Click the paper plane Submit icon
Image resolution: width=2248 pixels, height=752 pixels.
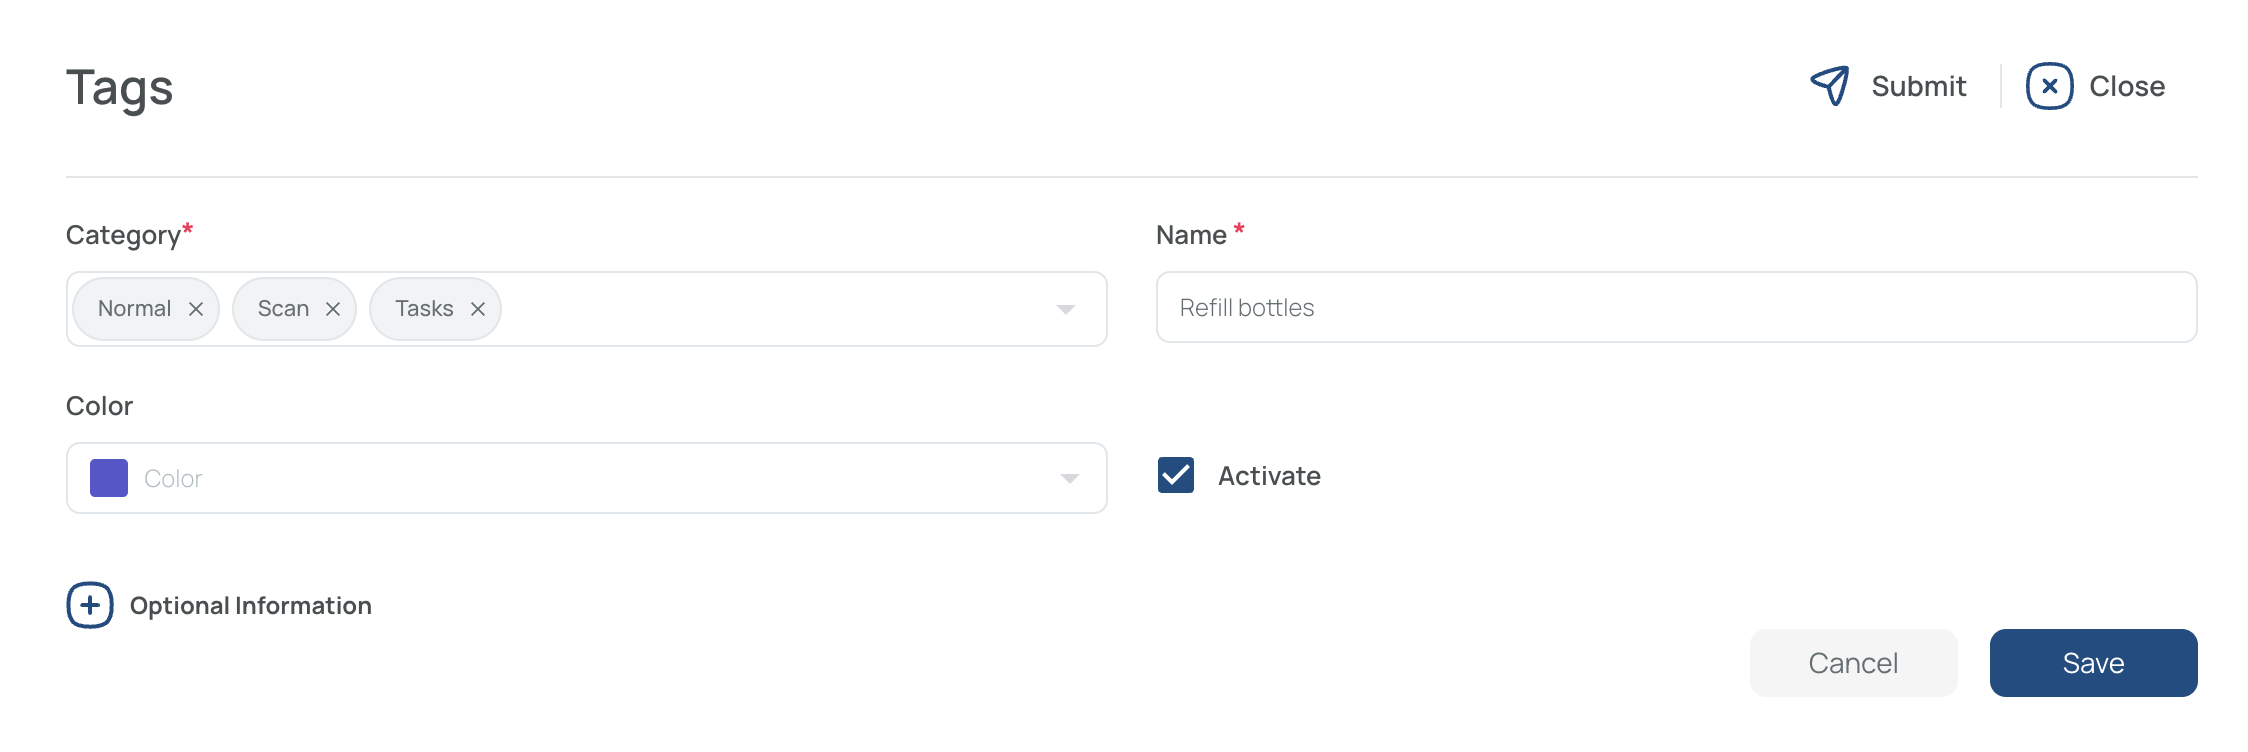click(x=1830, y=86)
